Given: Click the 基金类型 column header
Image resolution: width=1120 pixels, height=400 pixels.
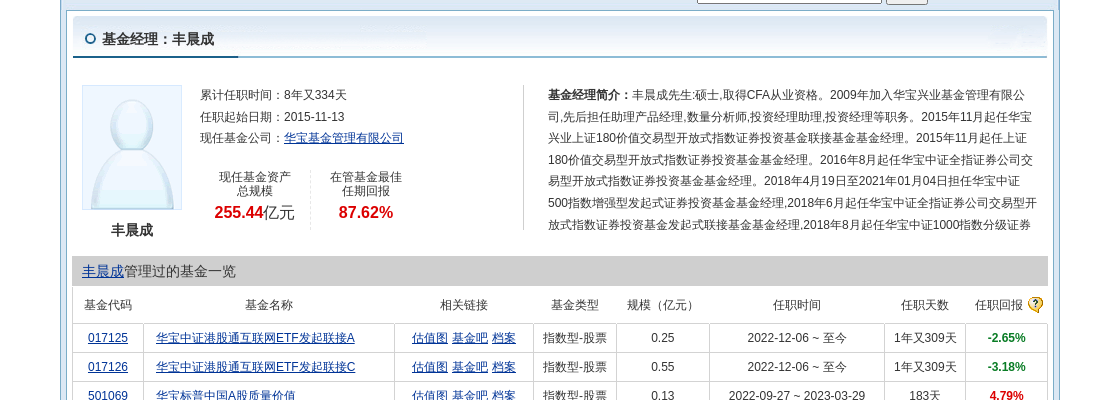Looking at the screenshot, I should pos(575,305).
